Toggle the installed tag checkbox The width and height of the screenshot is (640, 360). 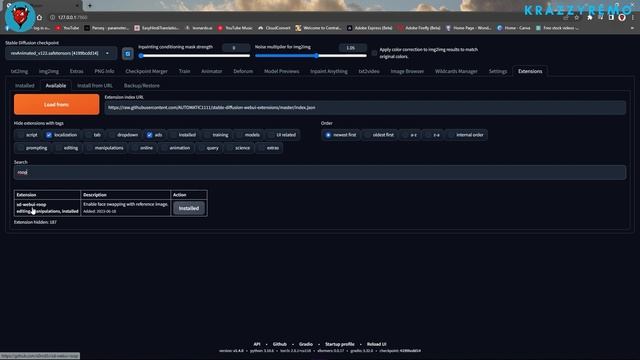(173, 135)
